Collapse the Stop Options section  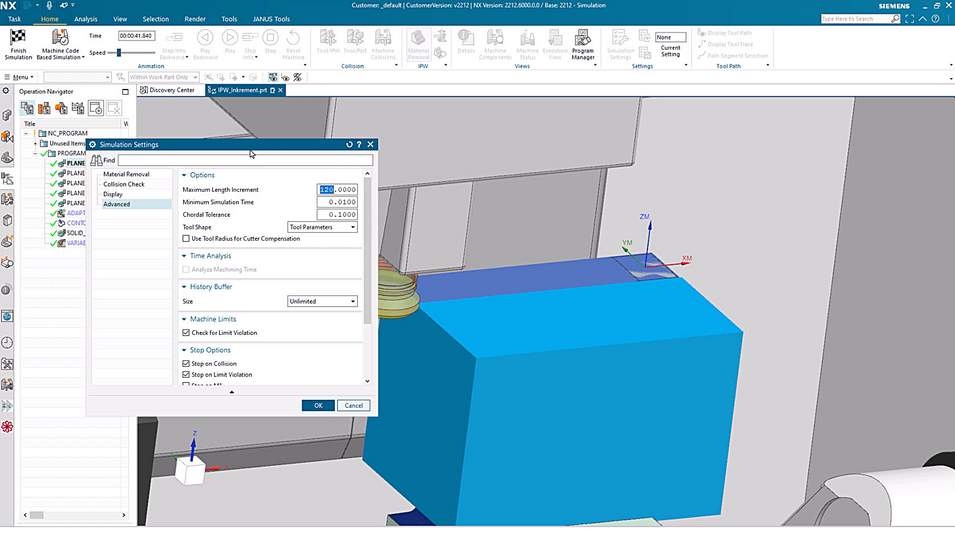click(x=184, y=350)
